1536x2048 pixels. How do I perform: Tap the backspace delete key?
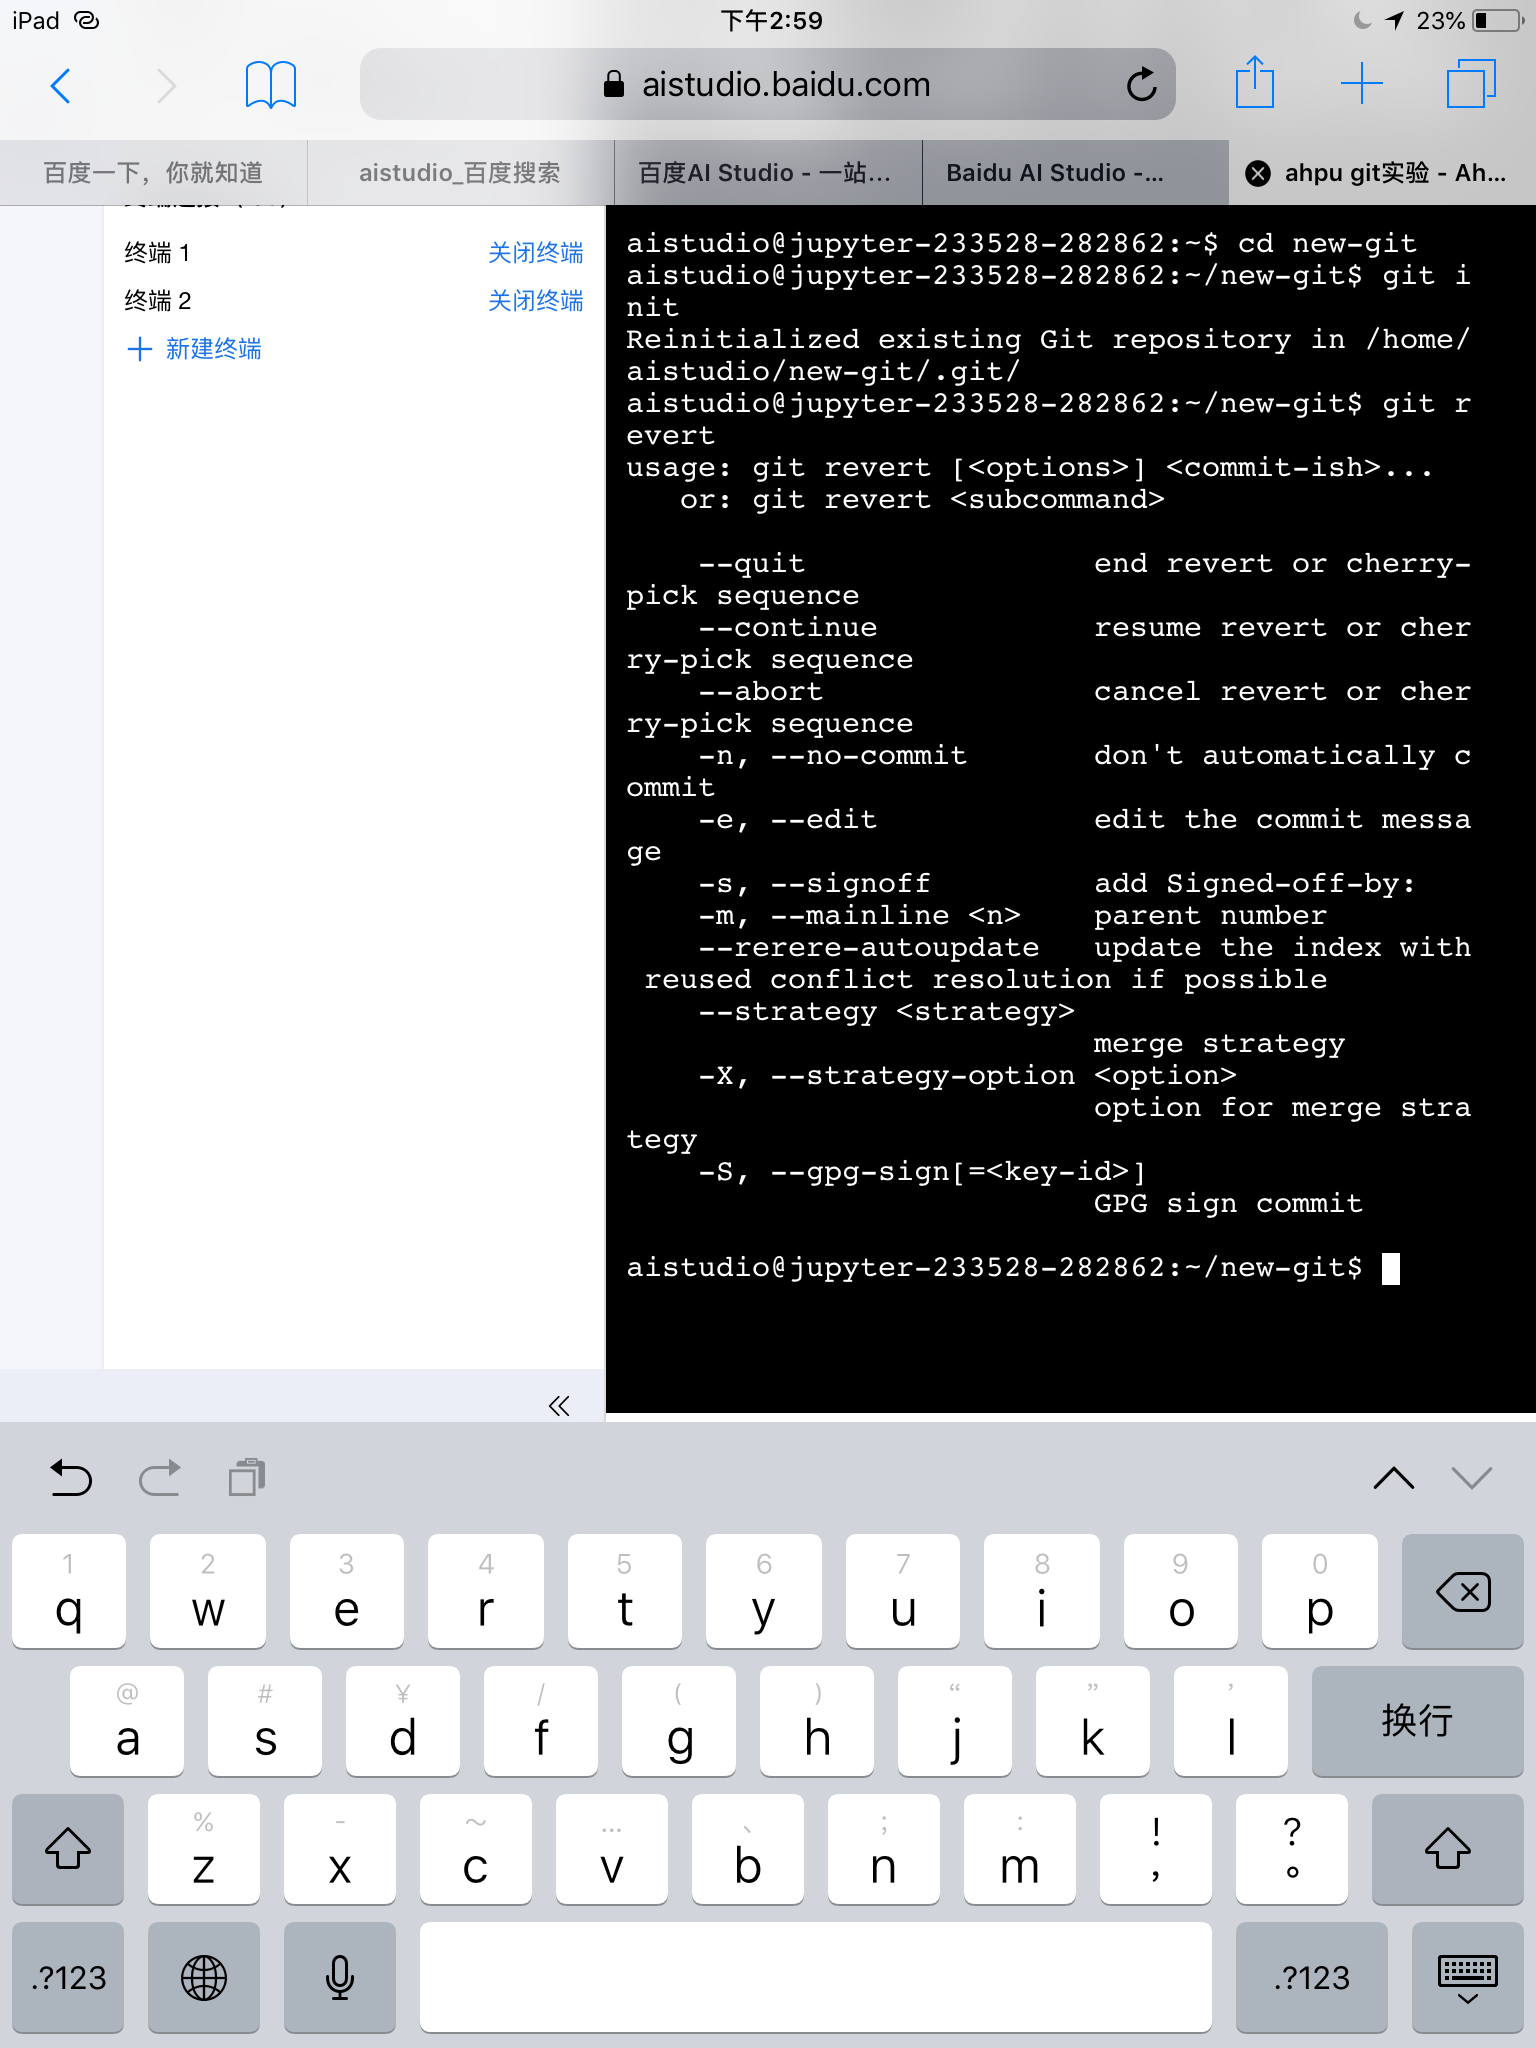tap(1462, 1591)
